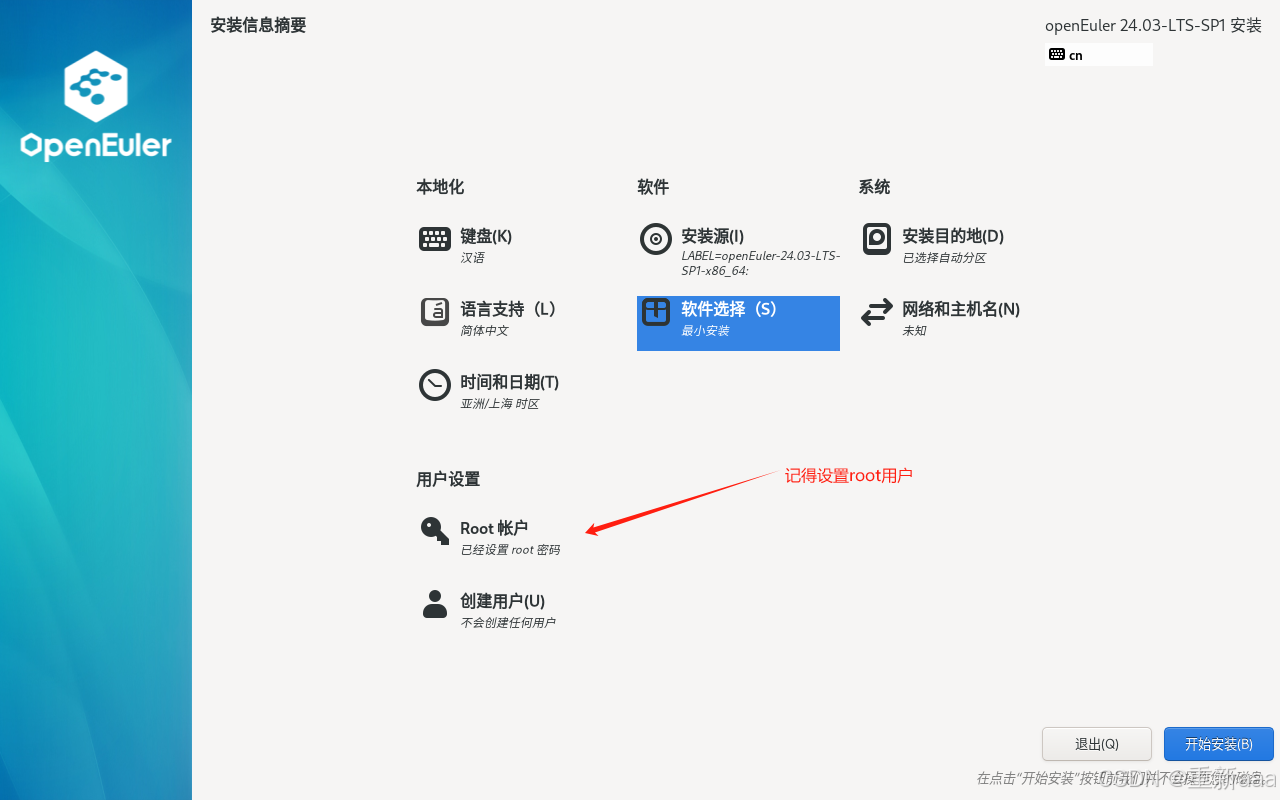The image size is (1280, 800).
Task: Open 创建用户(U) settings
Action: [x=502, y=601]
